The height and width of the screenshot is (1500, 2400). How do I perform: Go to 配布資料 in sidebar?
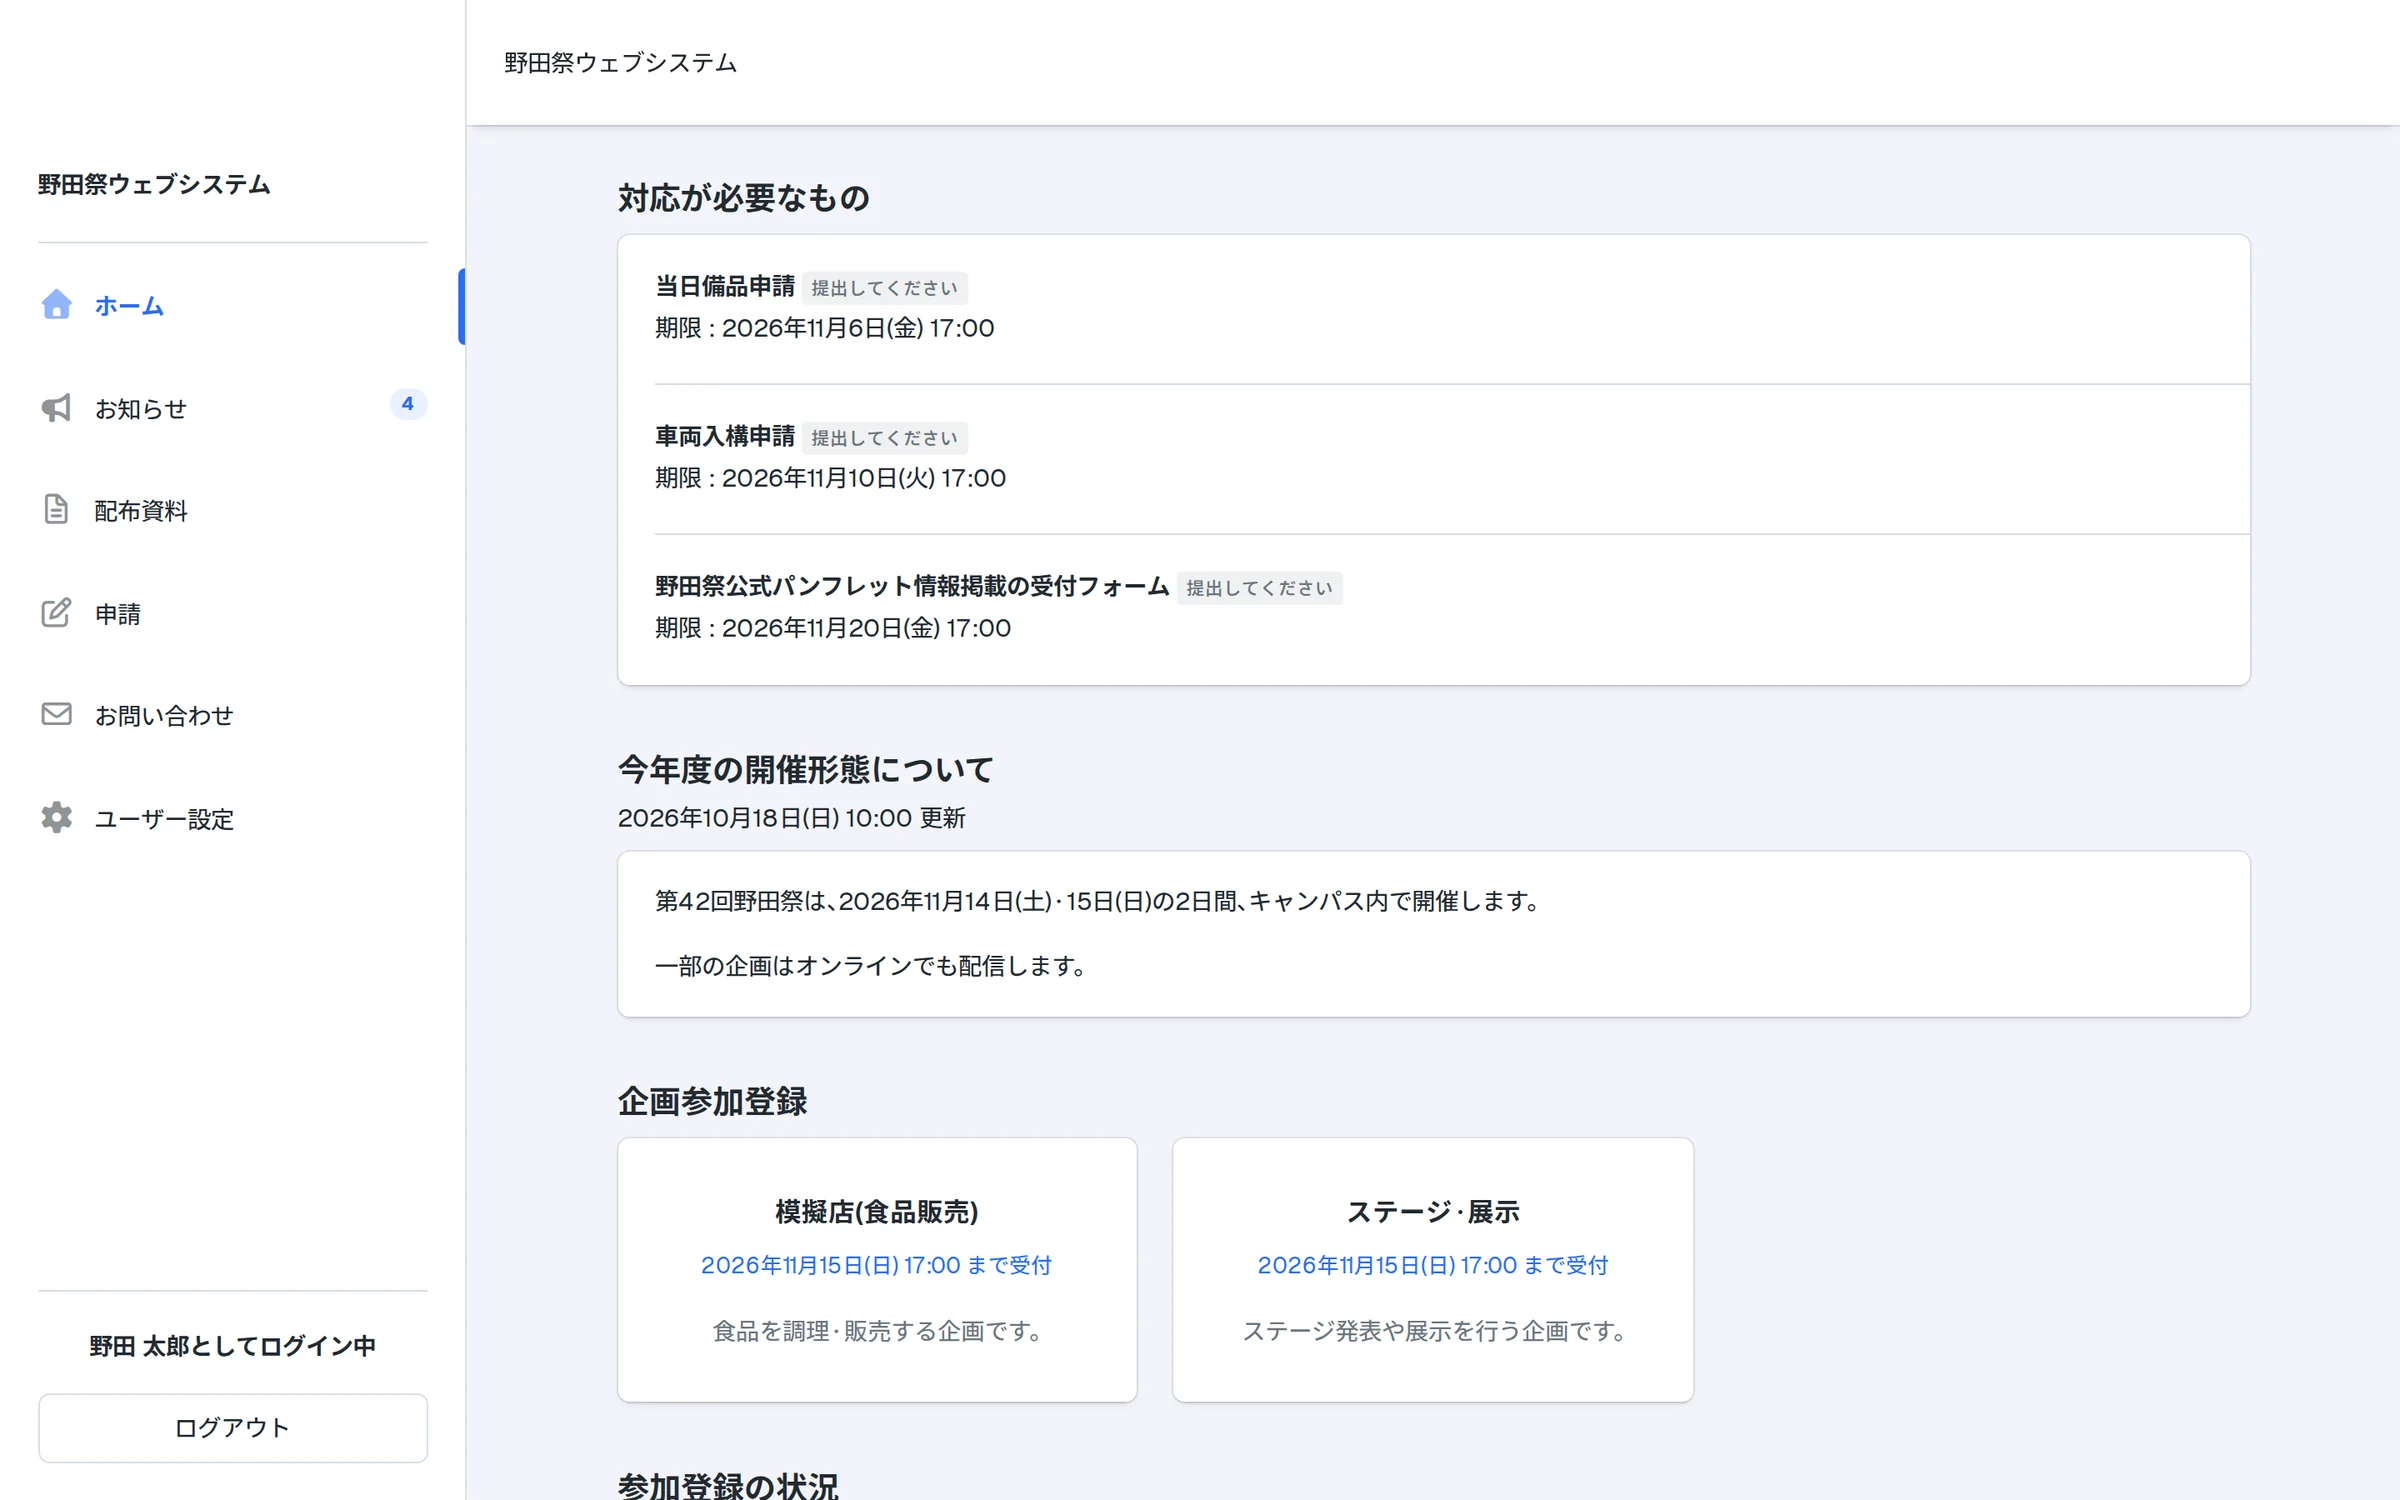coord(233,511)
